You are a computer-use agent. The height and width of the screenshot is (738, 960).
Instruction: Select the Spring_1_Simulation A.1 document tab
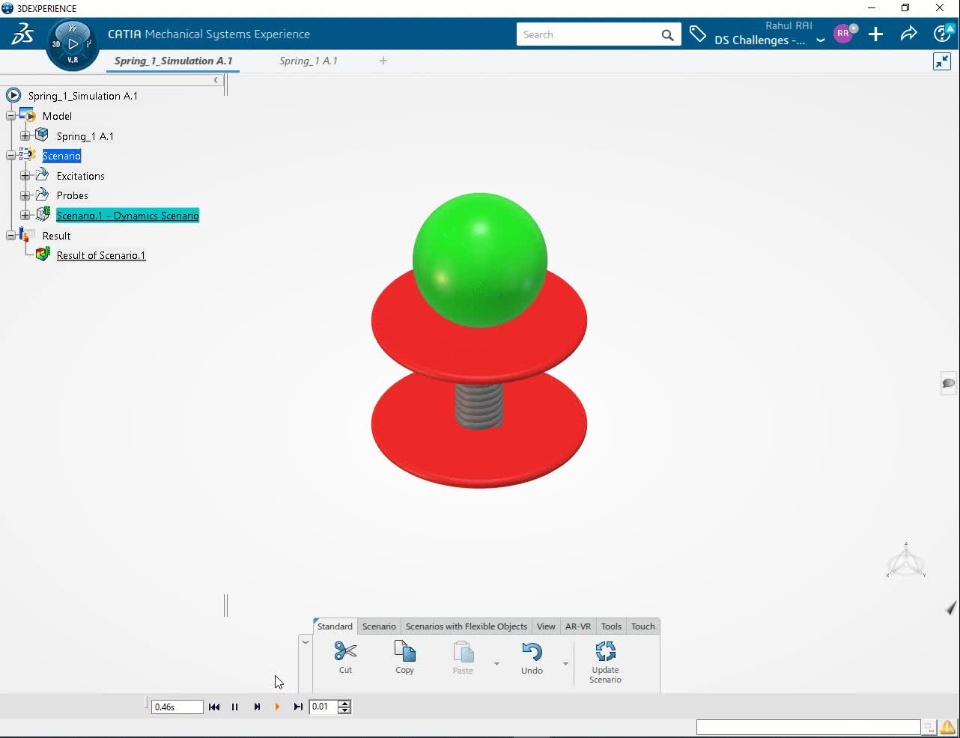[x=173, y=61]
